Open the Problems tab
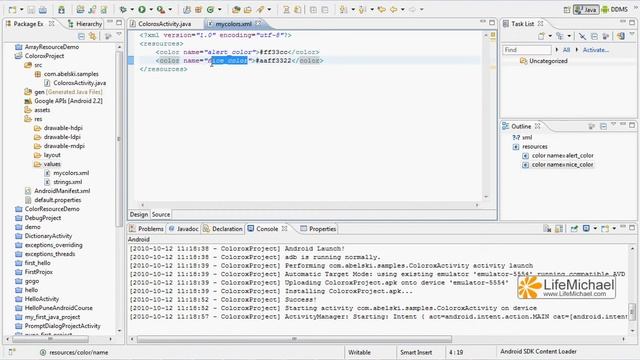The width and height of the screenshot is (640, 360). [x=146, y=229]
